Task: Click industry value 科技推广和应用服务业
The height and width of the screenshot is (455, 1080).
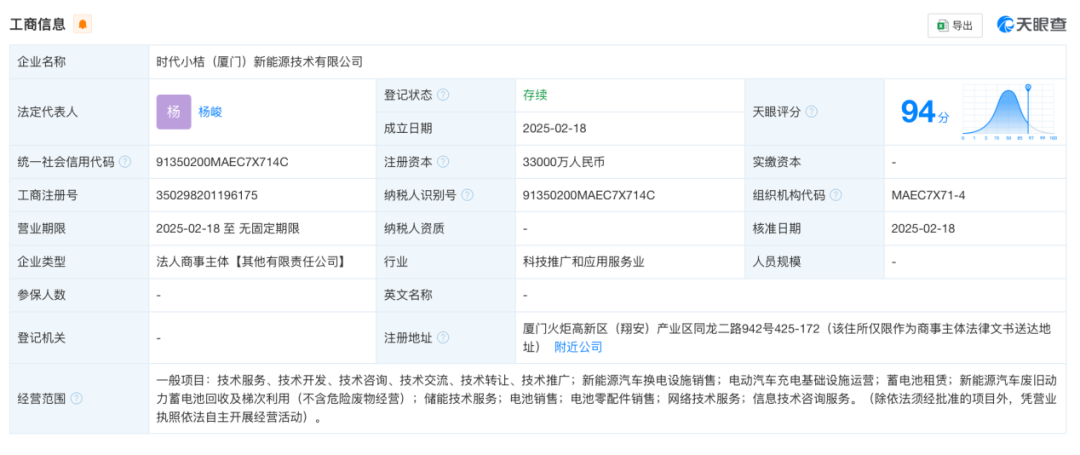Action: [x=583, y=262]
